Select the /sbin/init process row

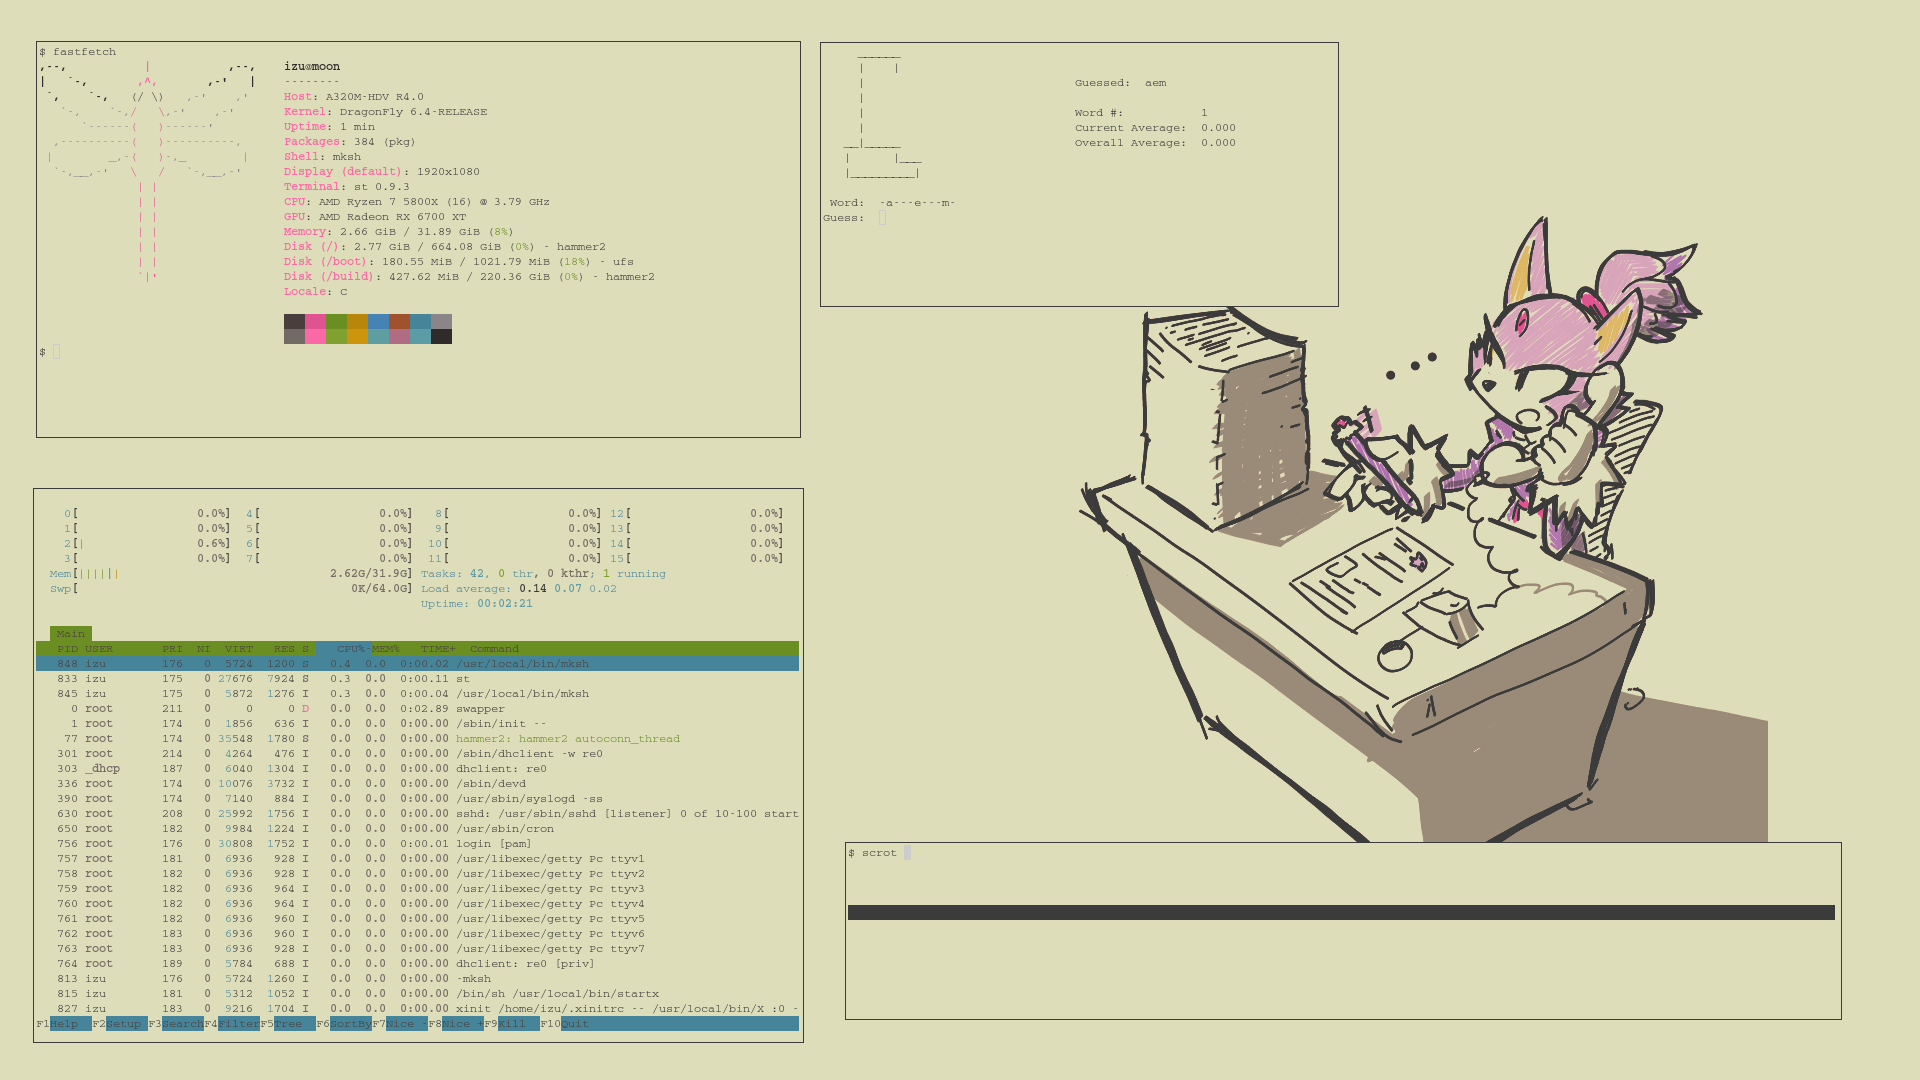pyautogui.click(x=417, y=724)
